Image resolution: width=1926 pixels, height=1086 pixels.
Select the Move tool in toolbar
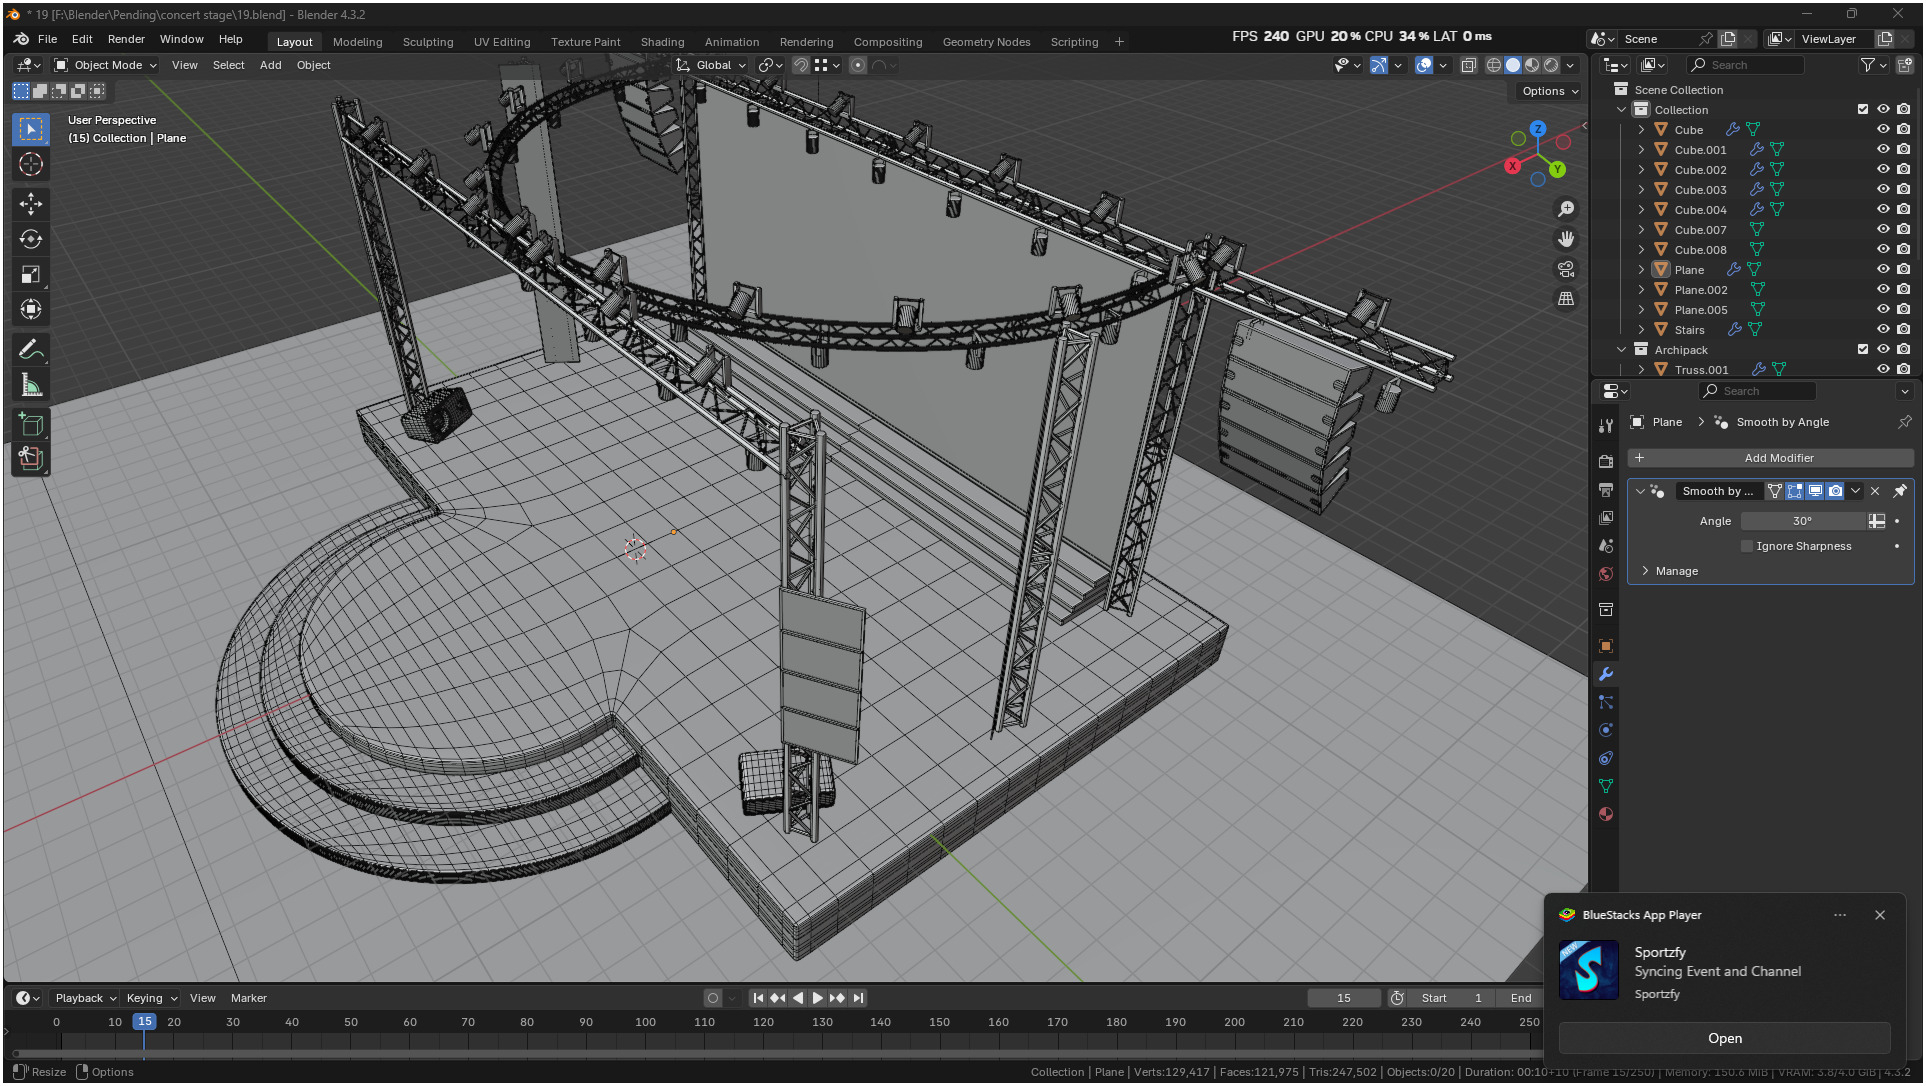31,204
